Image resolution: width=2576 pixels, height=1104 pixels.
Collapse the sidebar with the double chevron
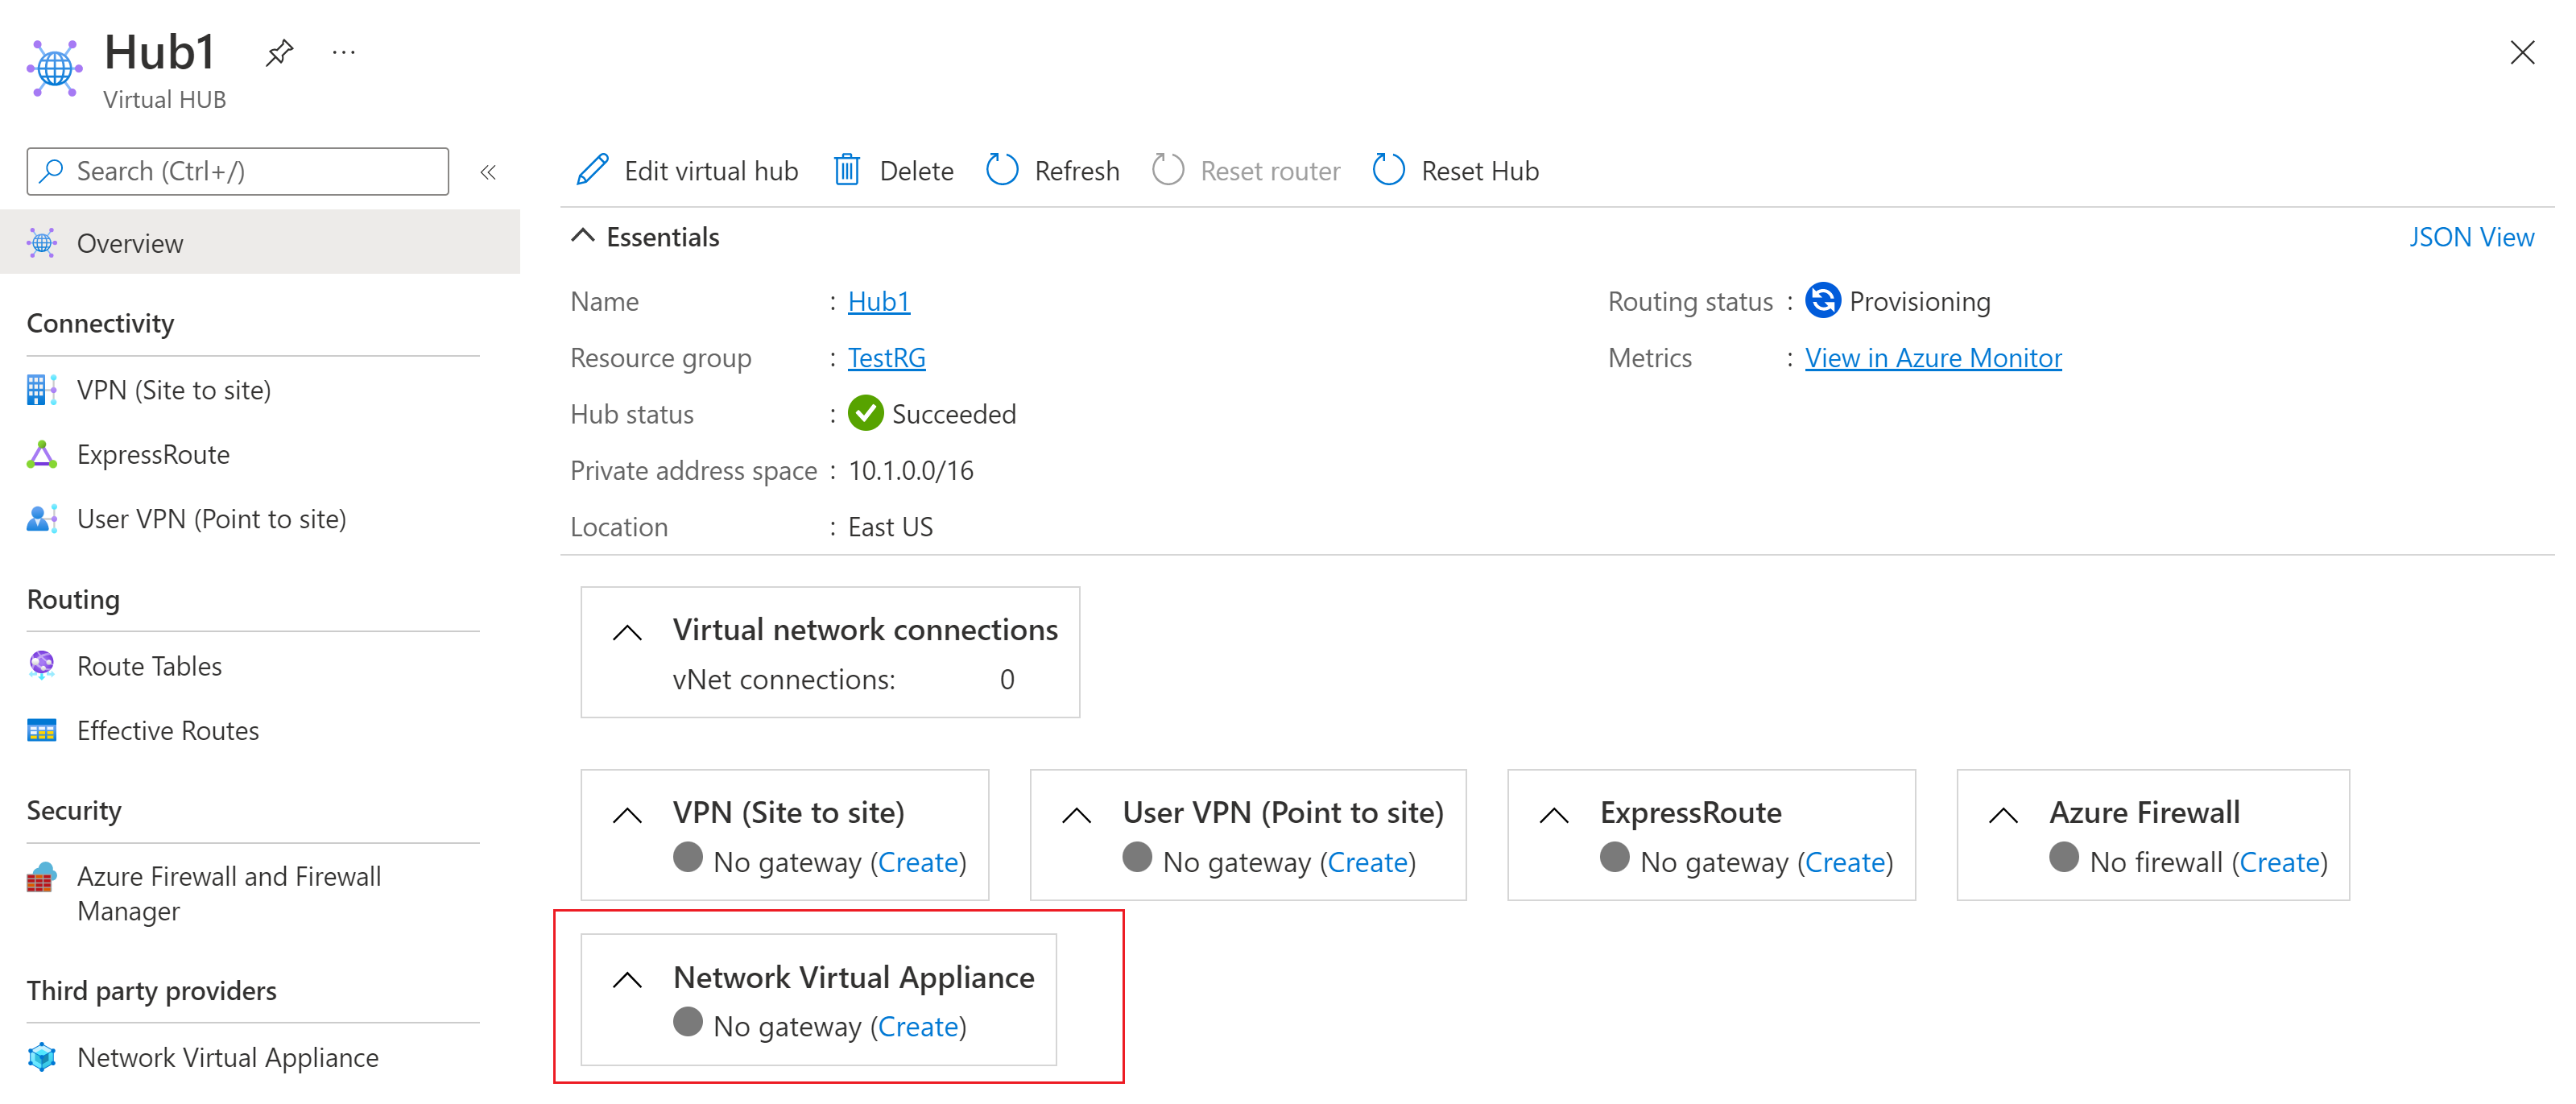click(488, 172)
